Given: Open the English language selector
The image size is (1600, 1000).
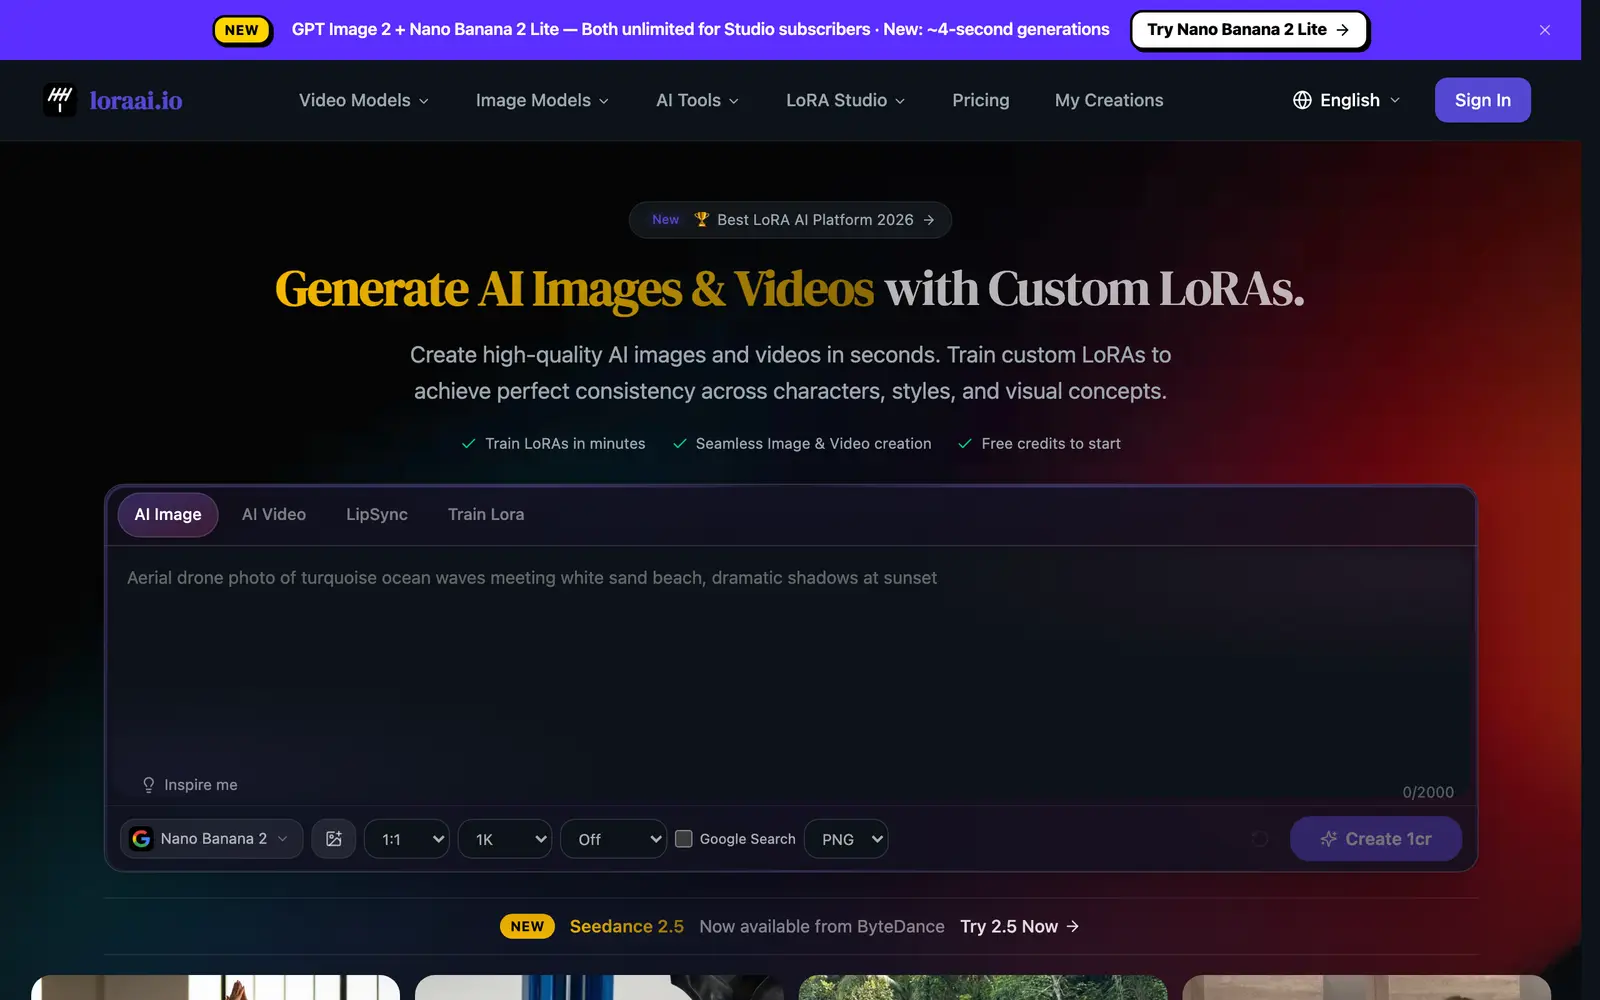Looking at the screenshot, I should pyautogui.click(x=1347, y=100).
